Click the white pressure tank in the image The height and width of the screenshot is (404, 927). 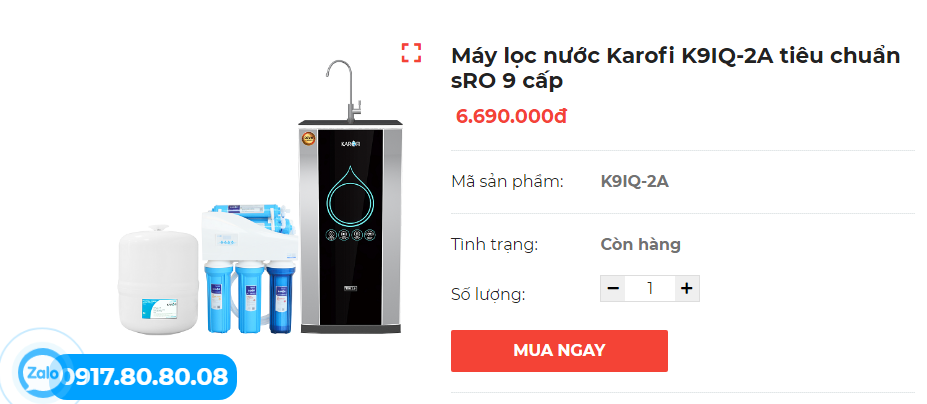pos(158,279)
